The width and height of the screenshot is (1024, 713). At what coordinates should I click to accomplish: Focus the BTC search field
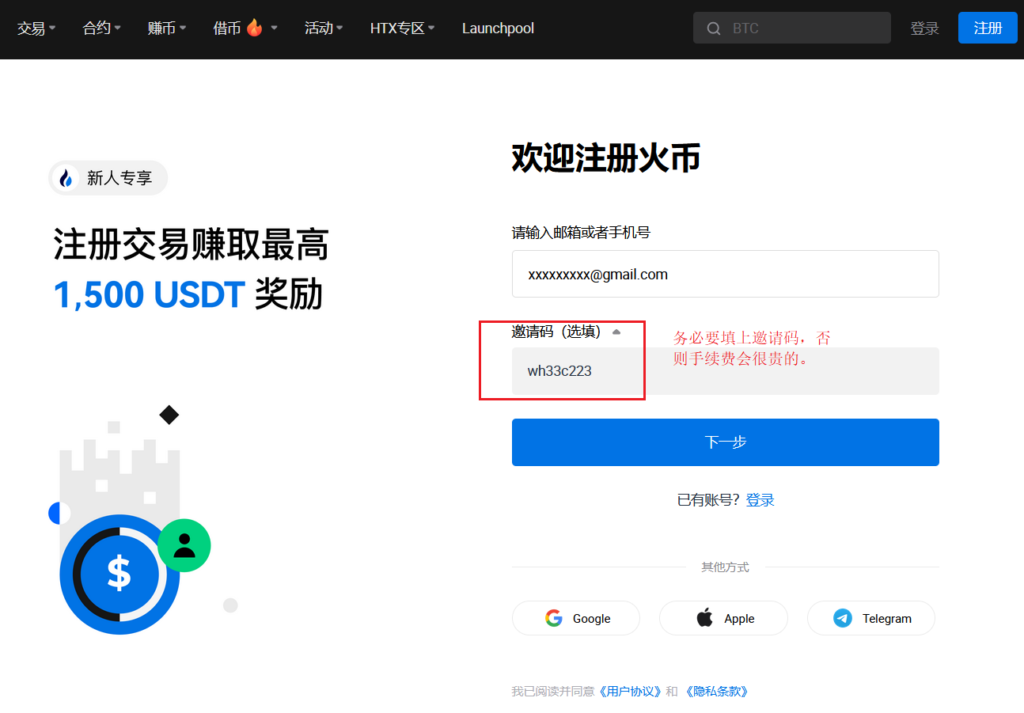(792, 28)
